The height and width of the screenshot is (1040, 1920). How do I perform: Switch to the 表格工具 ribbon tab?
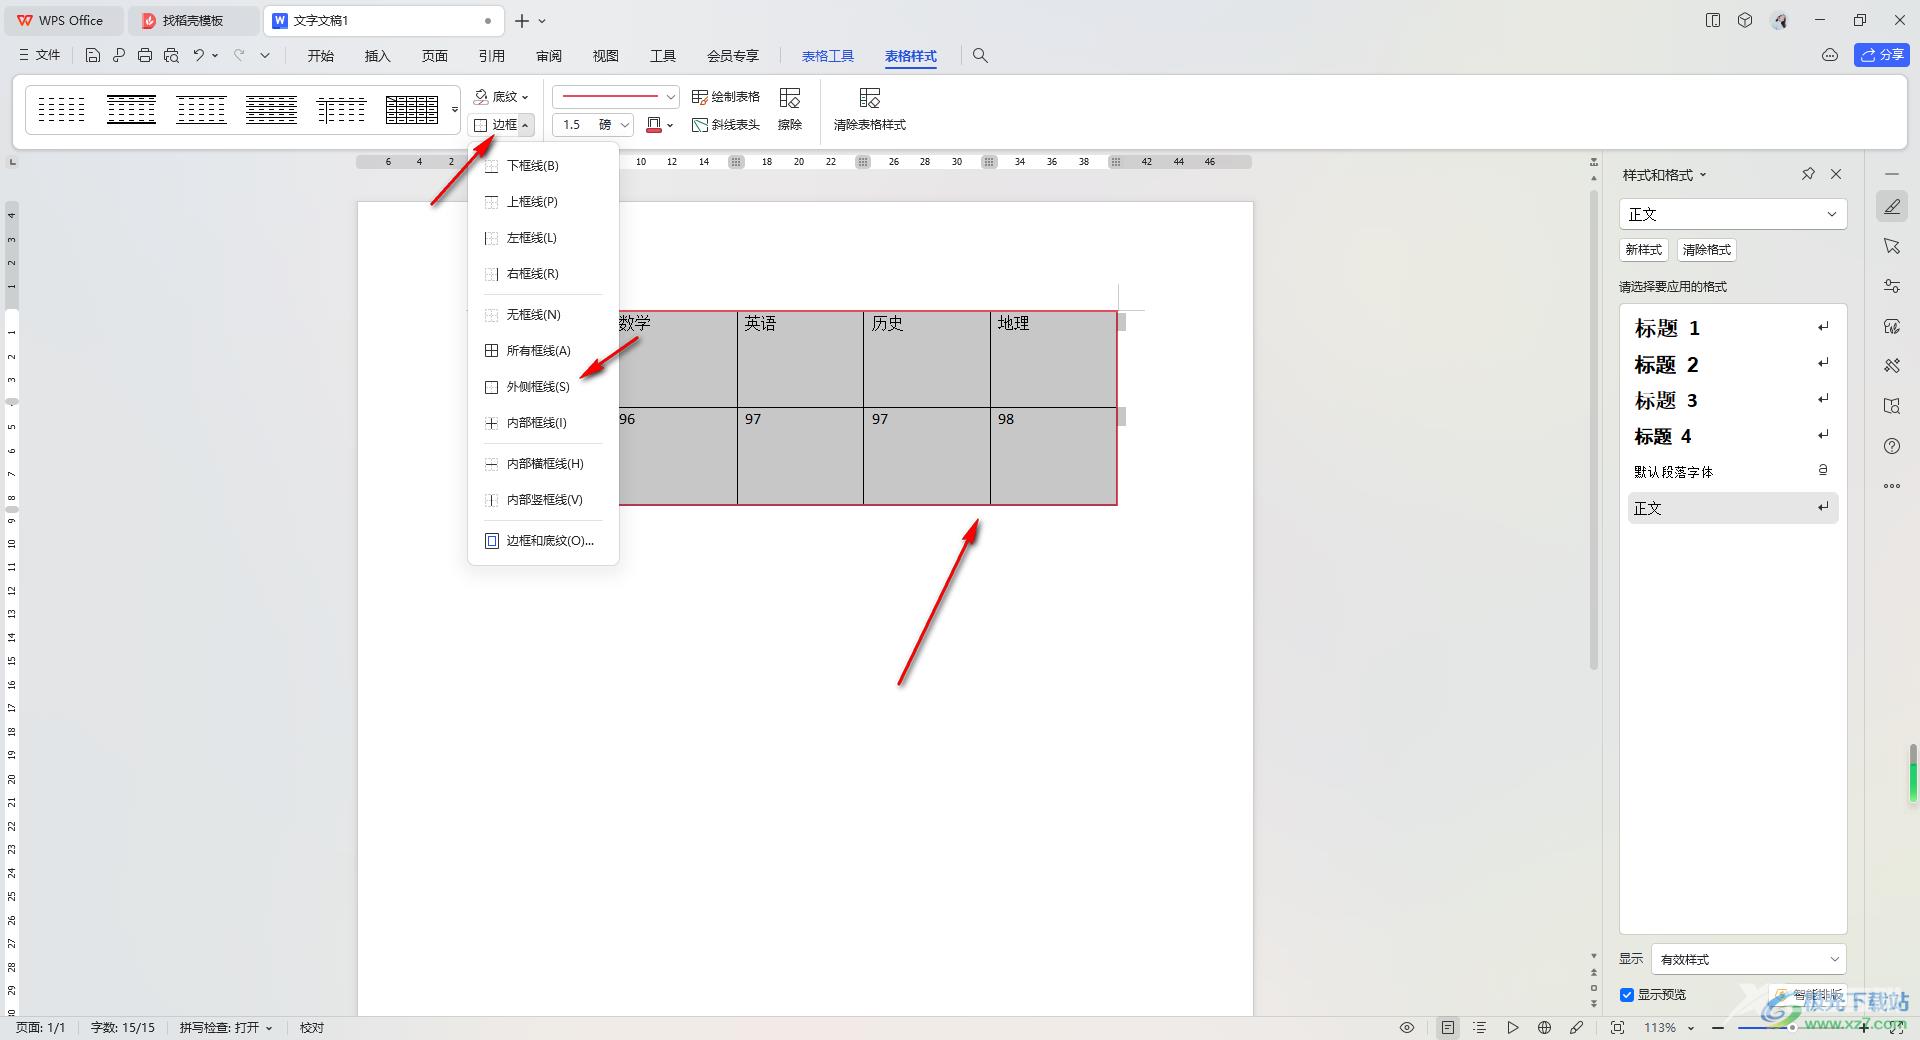tap(828, 56)
